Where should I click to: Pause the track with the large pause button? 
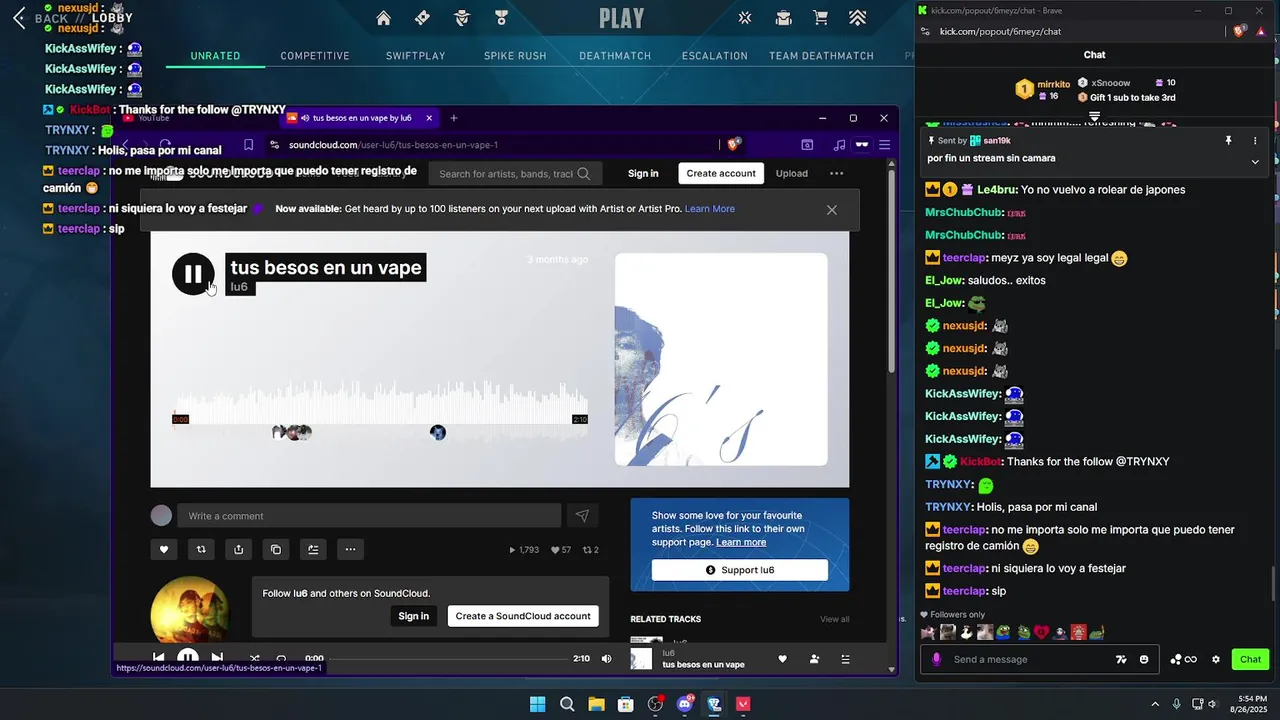(193, 274)
